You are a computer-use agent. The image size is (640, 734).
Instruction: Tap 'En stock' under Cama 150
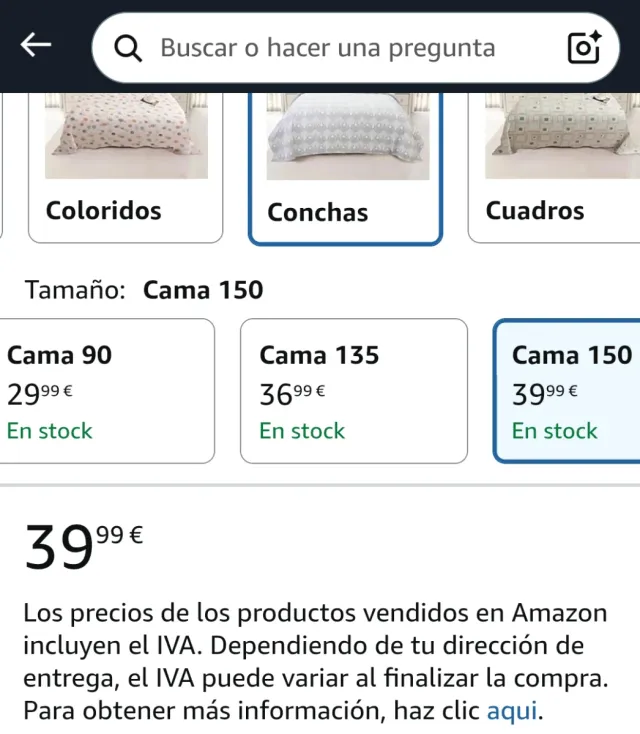[x=554, y=431]
